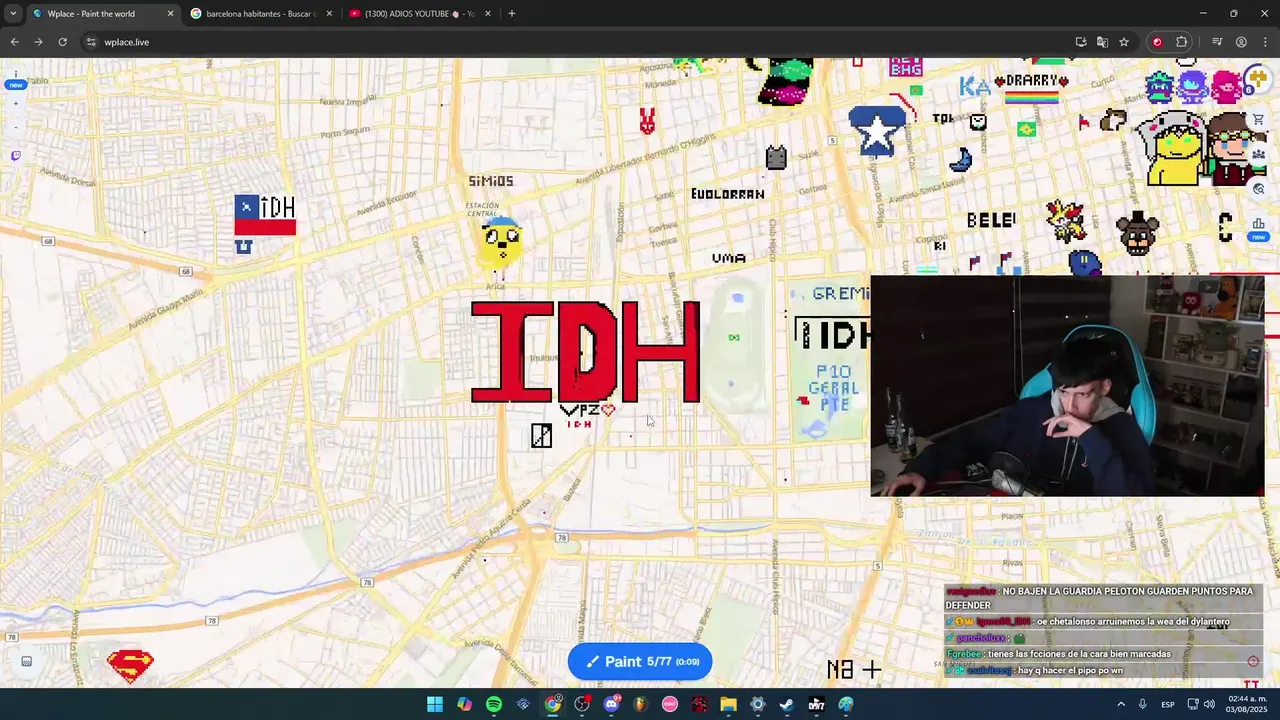Viewport: 1280px width, 720px height.
Task: Click the install app icon in address bar
Action: [1081, 42]
